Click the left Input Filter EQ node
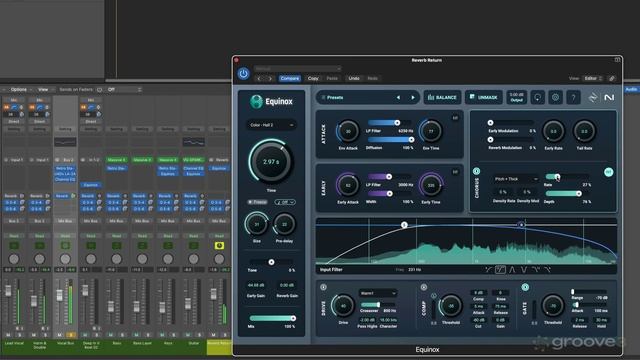The width and height of the screenshot is (640, 360). pyautogui.click(x=404, y=225)
